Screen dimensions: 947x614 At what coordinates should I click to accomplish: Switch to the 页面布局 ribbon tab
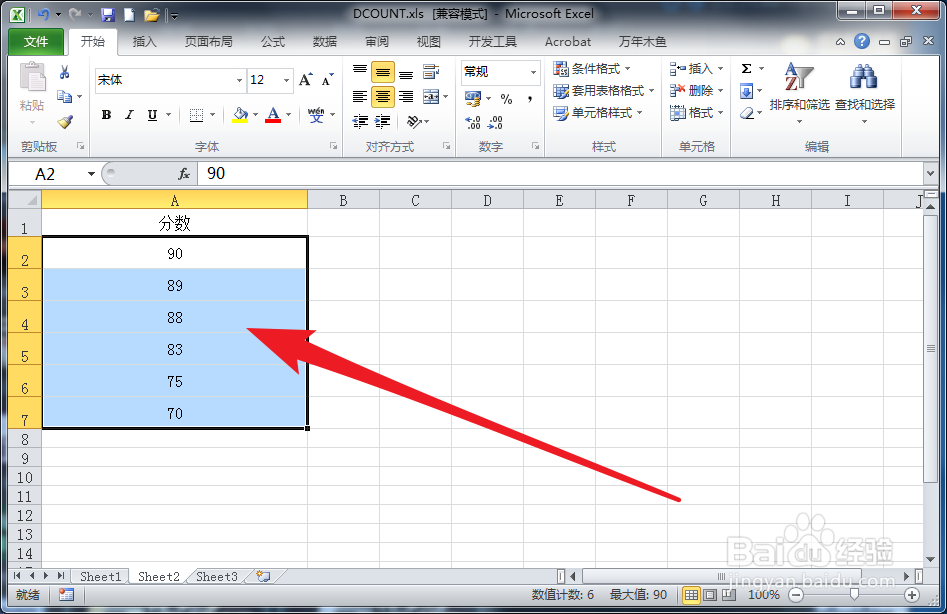(x=208, y=42)
